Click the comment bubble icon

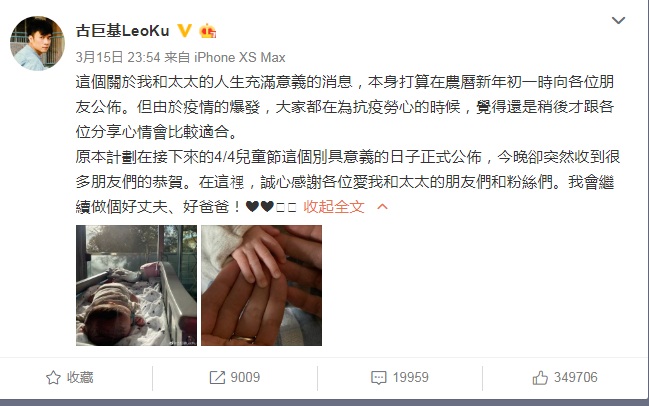tap(379, 377)
